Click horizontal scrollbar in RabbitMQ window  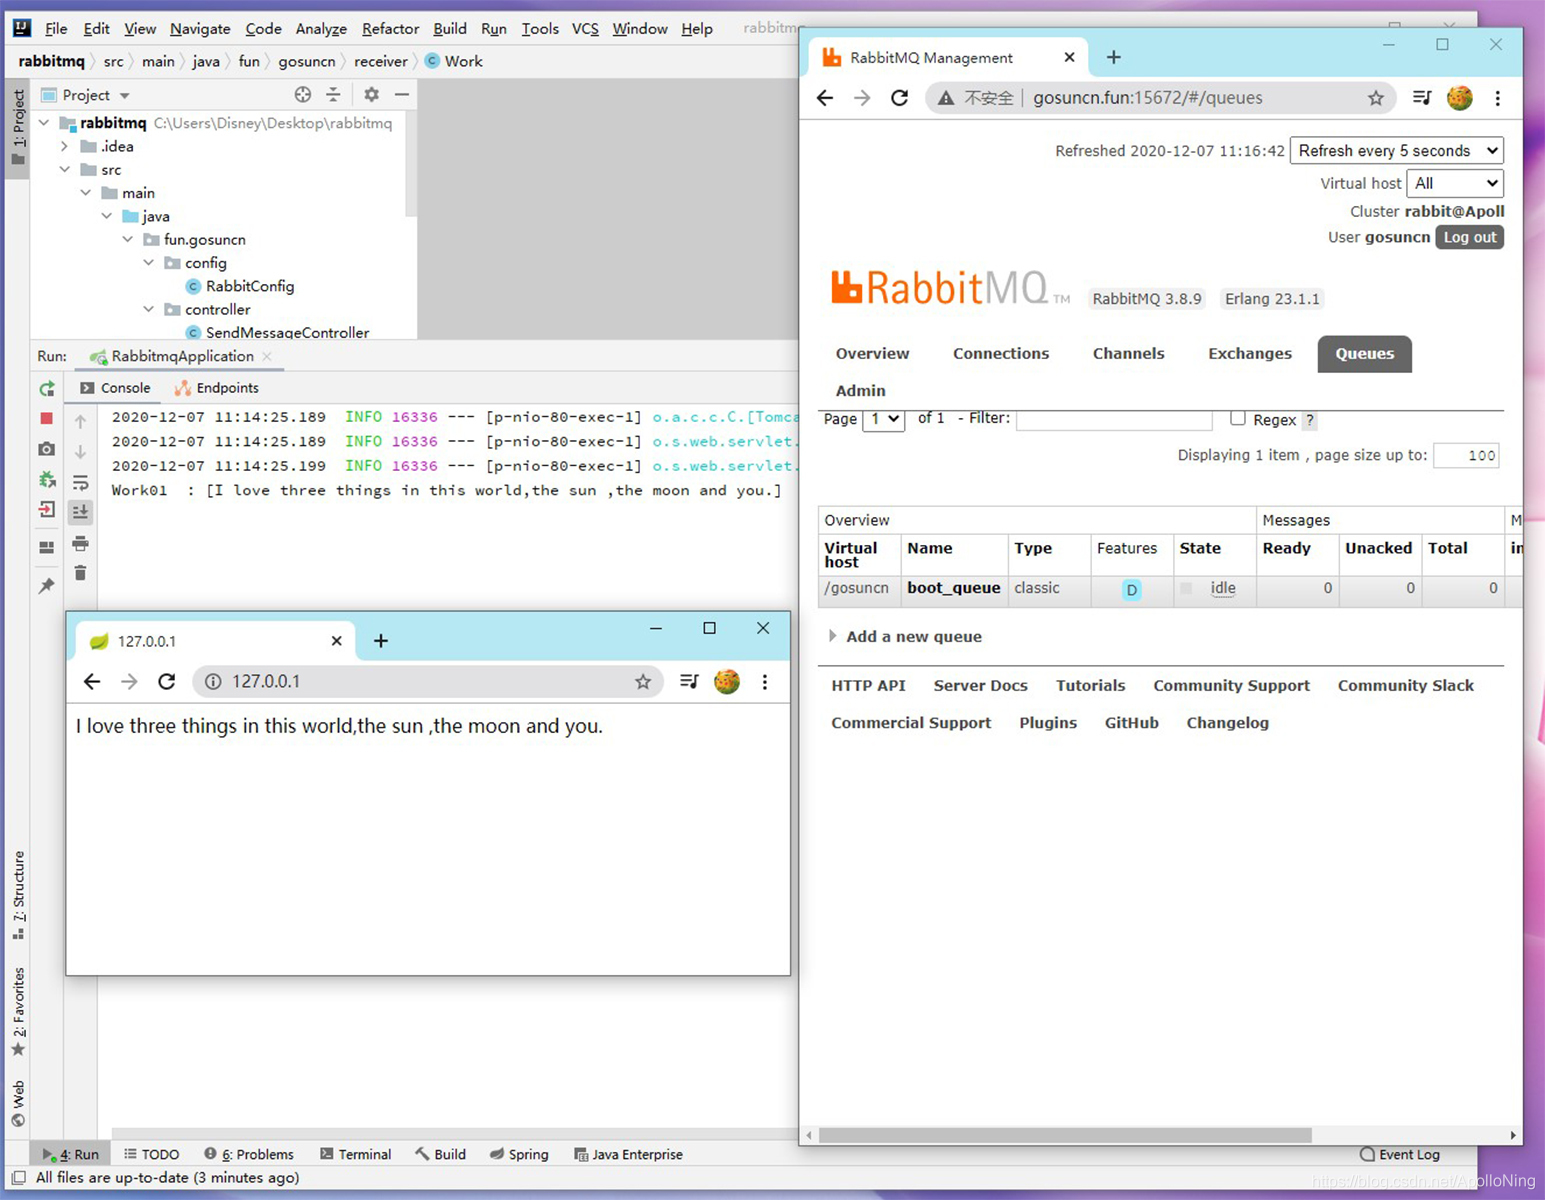point(1065,1135)
